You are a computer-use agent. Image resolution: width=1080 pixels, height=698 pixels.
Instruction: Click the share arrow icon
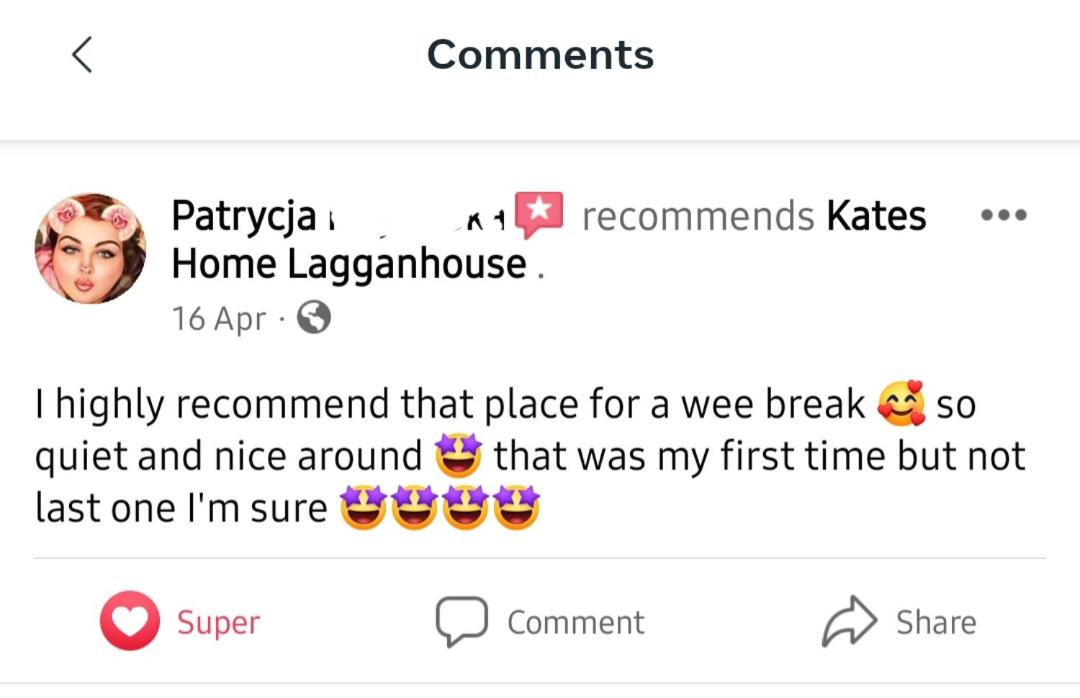point(849,621)
